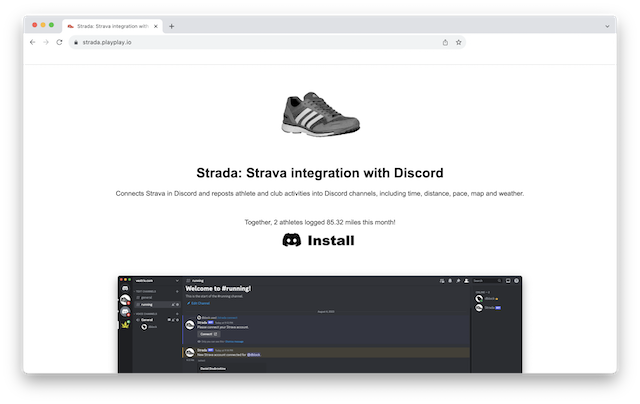Select the Strada: Strava integration tab

[113, 26]
